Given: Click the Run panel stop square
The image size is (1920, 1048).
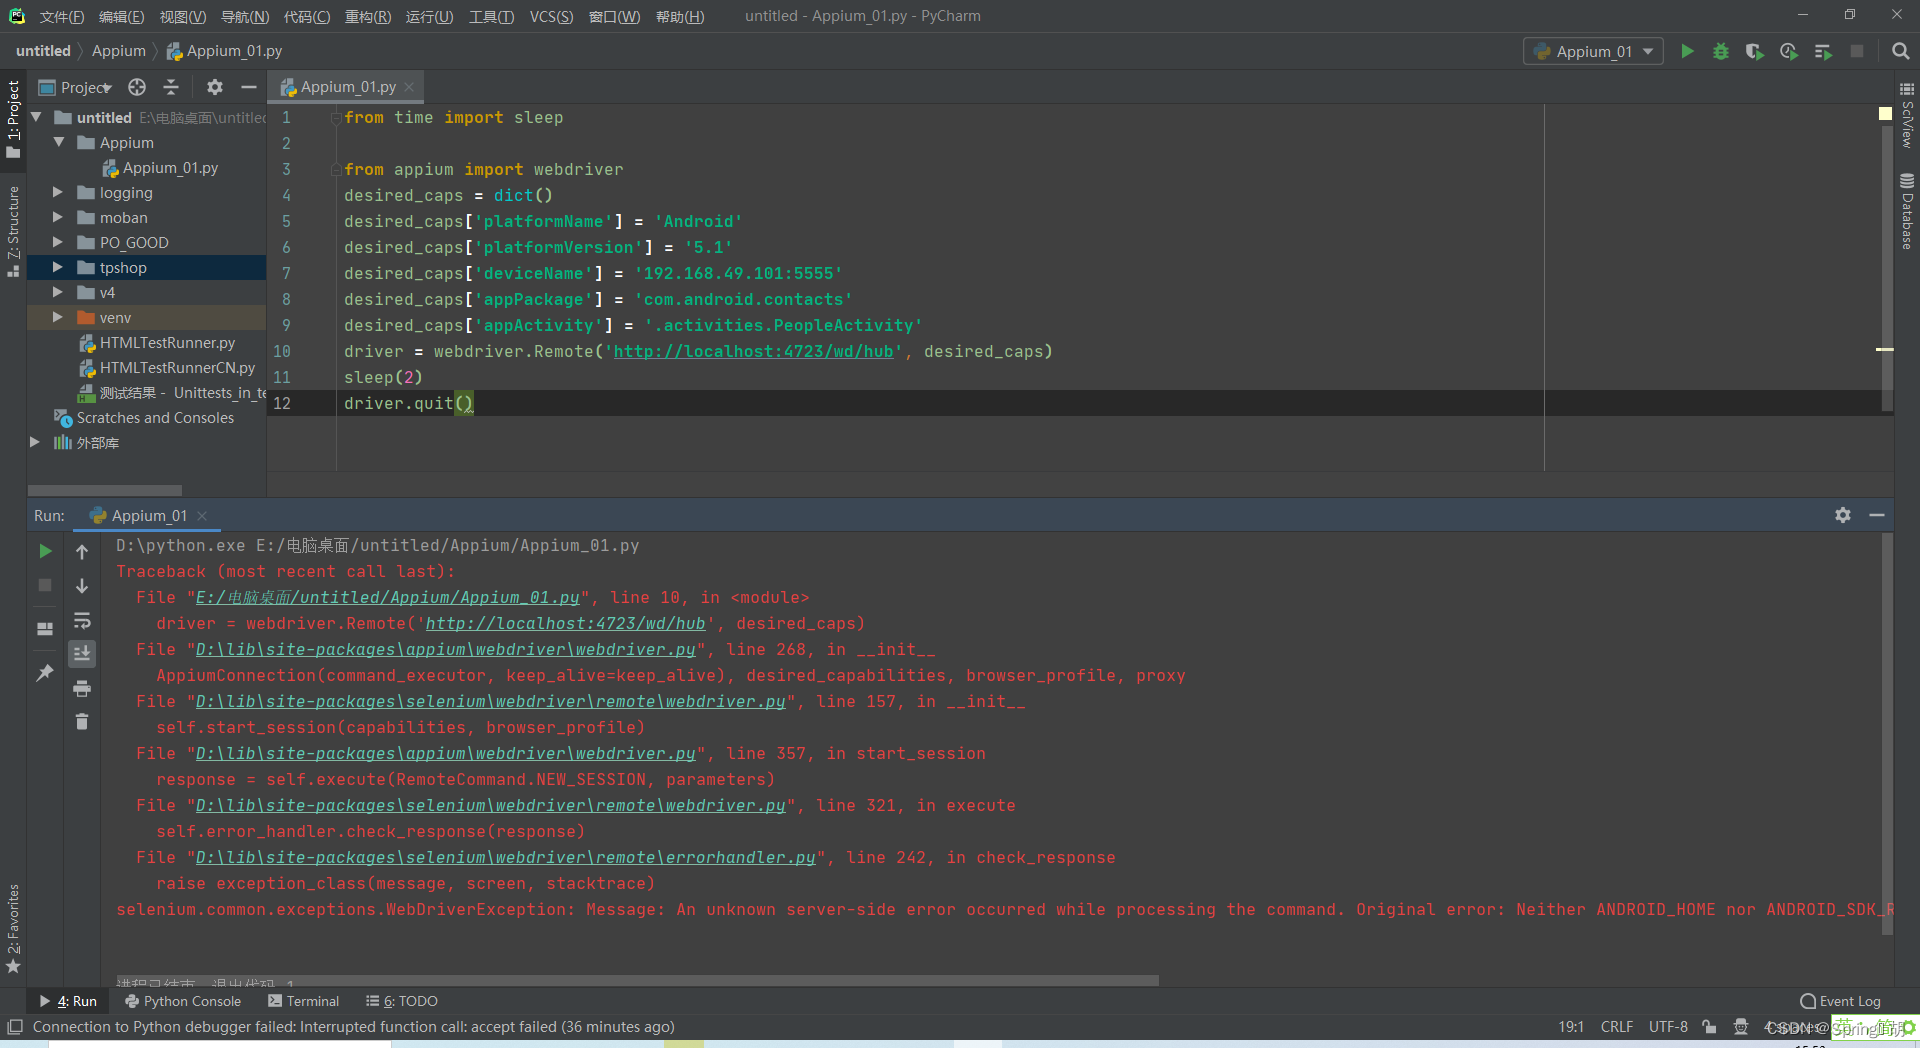Looking at the screenshot, I should point(45,585).
